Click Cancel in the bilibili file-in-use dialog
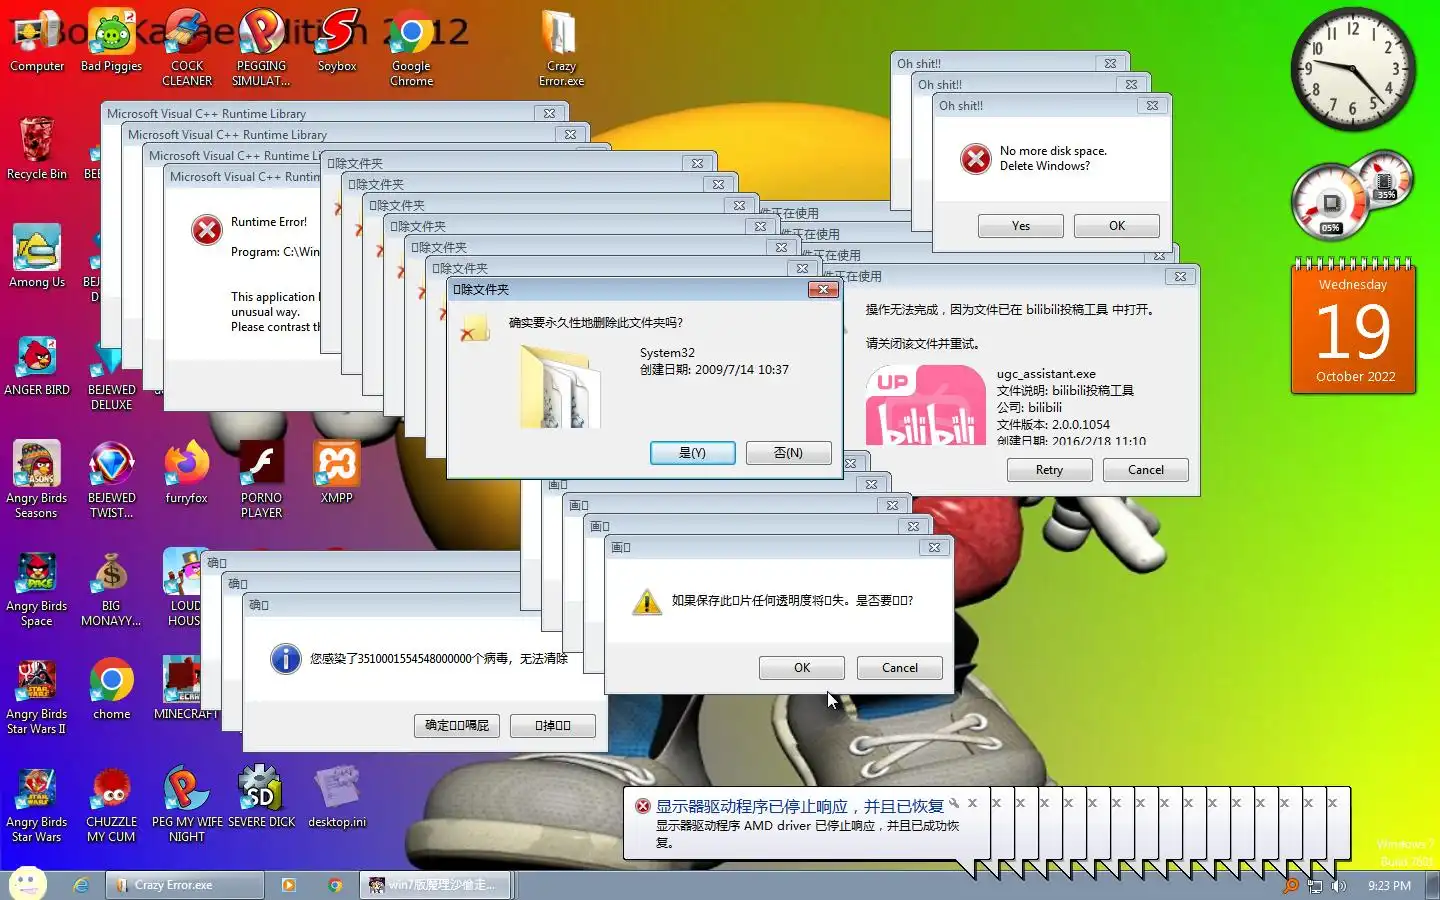Screen dimensions: 1440x900 pos(1146,470)
